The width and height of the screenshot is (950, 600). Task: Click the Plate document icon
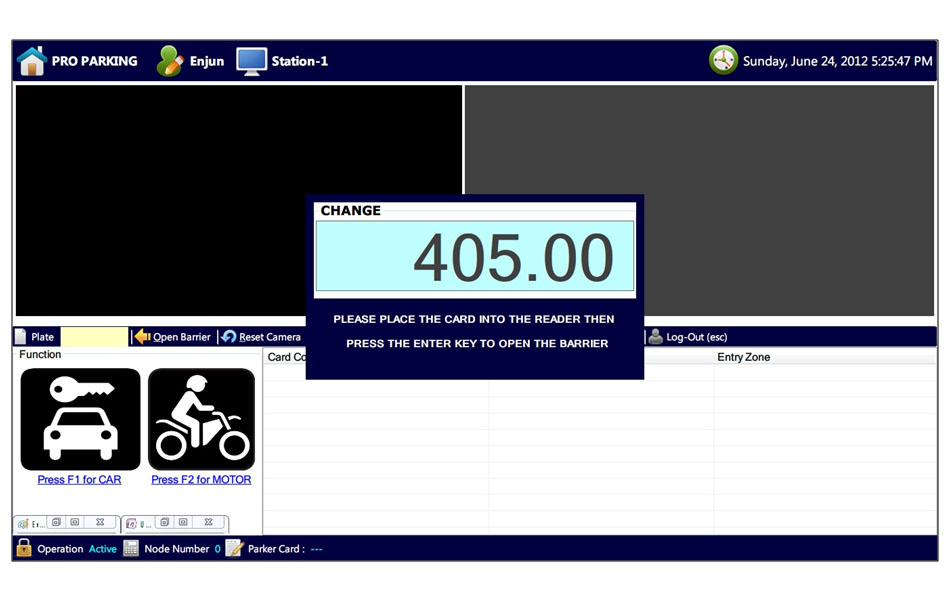pos(22,337)
